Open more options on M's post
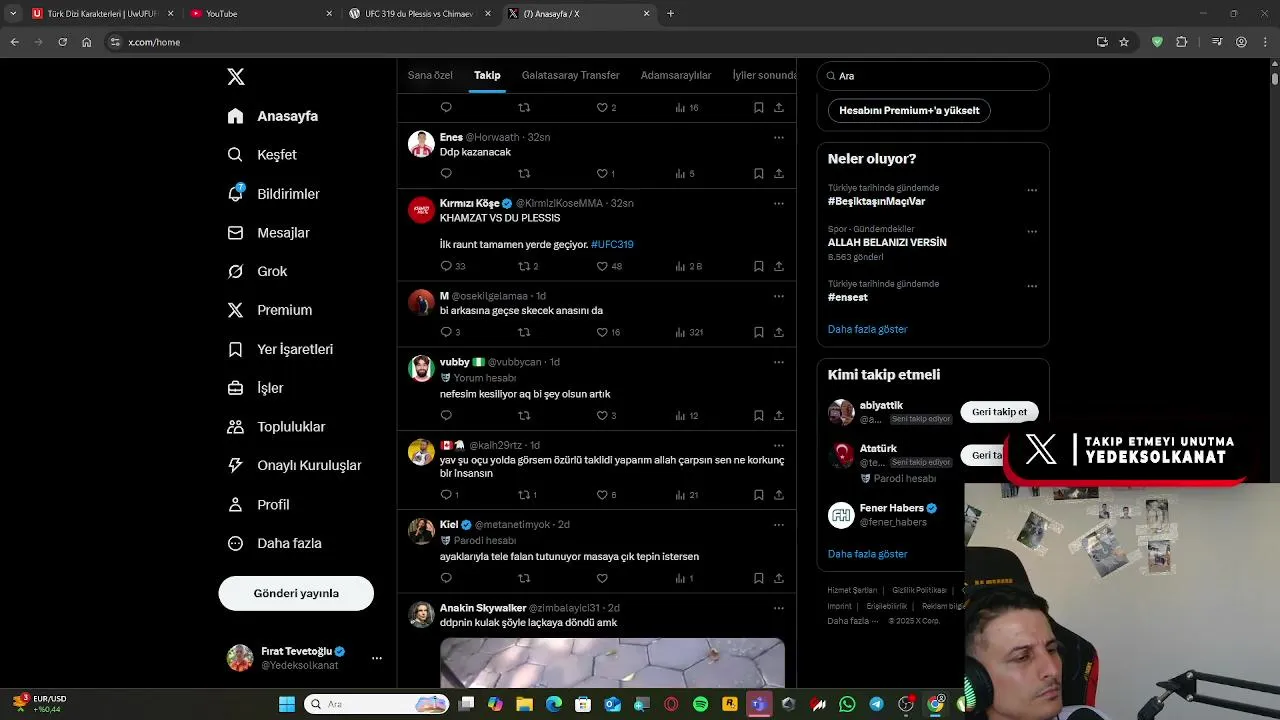This screenshot has width=1280, height=720. click(x=779, y=296)
